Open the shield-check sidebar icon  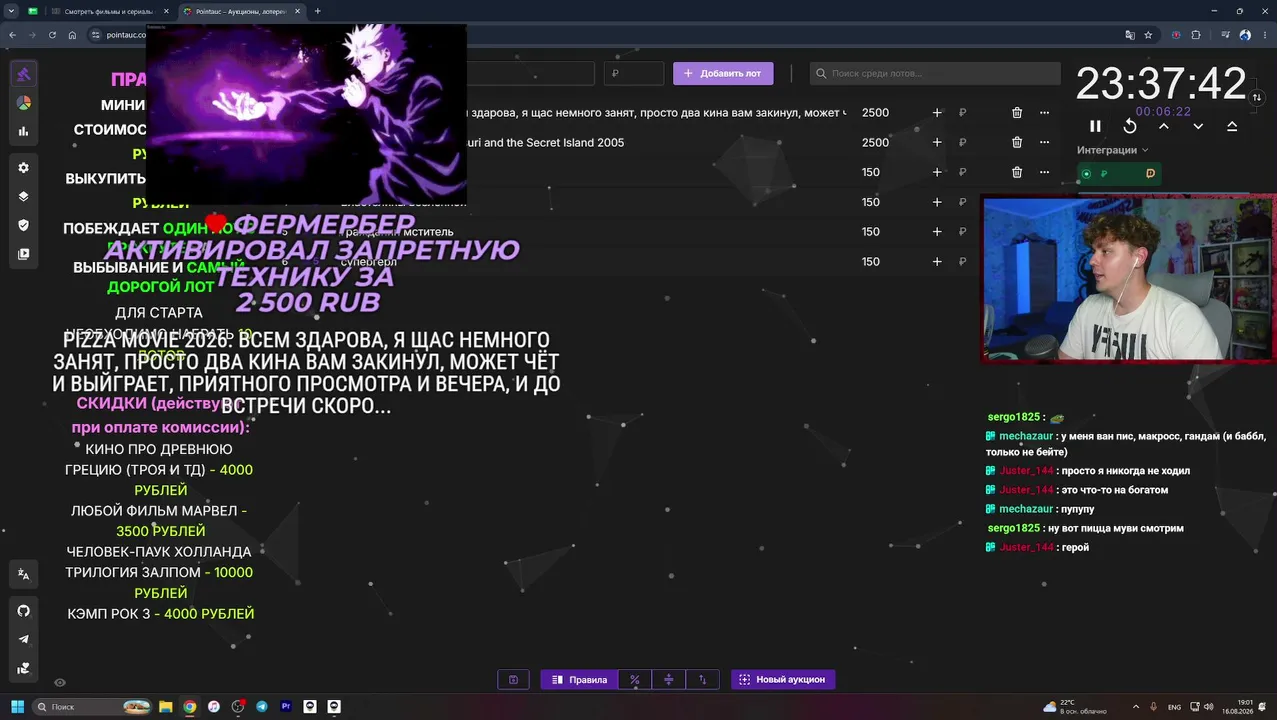[x=23, y=225]
